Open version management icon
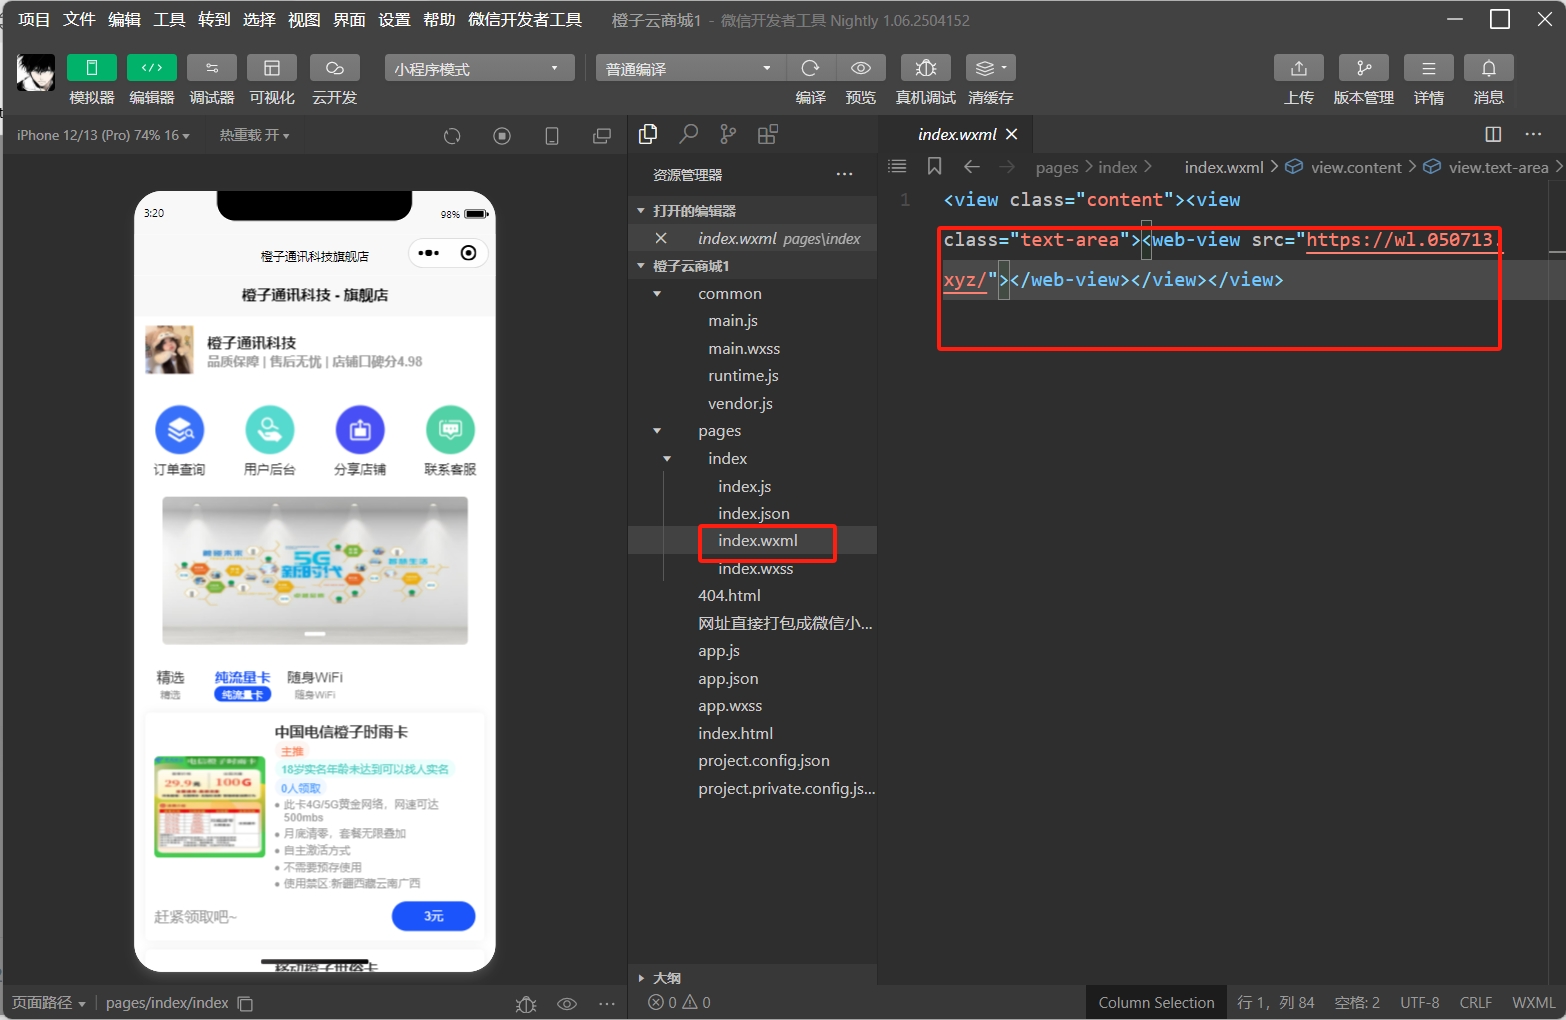The image size is (1566, 1020). click(1364, 68)
